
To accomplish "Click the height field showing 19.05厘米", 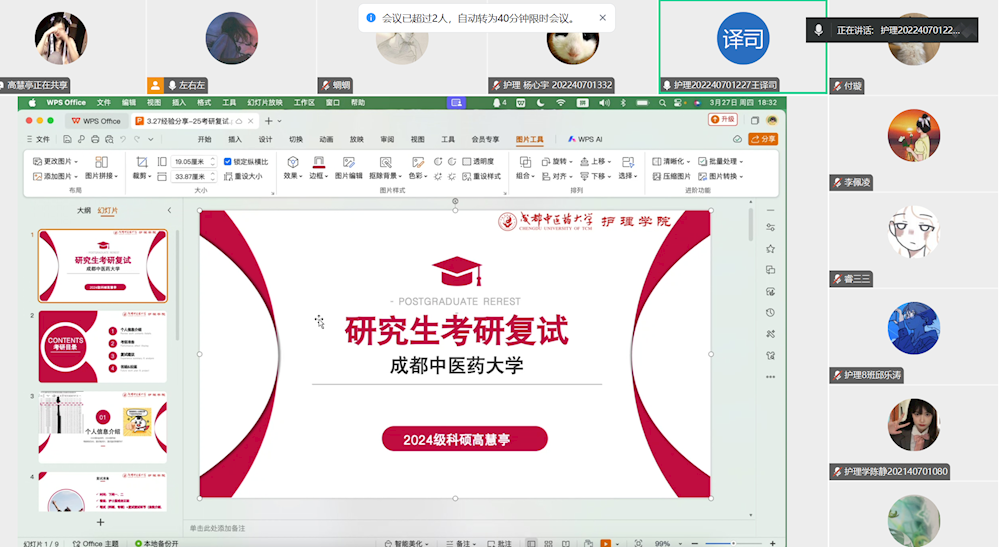I will (x=192, y=162).
